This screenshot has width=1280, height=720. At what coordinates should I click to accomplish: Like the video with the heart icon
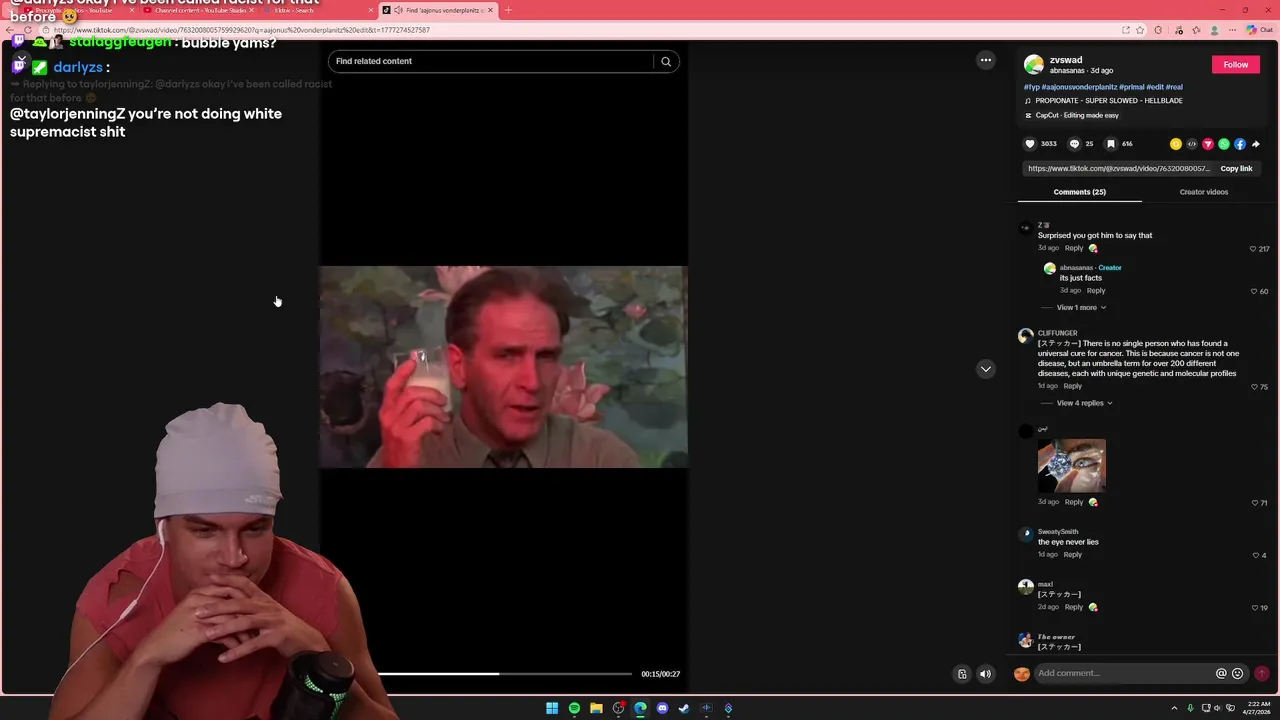(1030, 144)
